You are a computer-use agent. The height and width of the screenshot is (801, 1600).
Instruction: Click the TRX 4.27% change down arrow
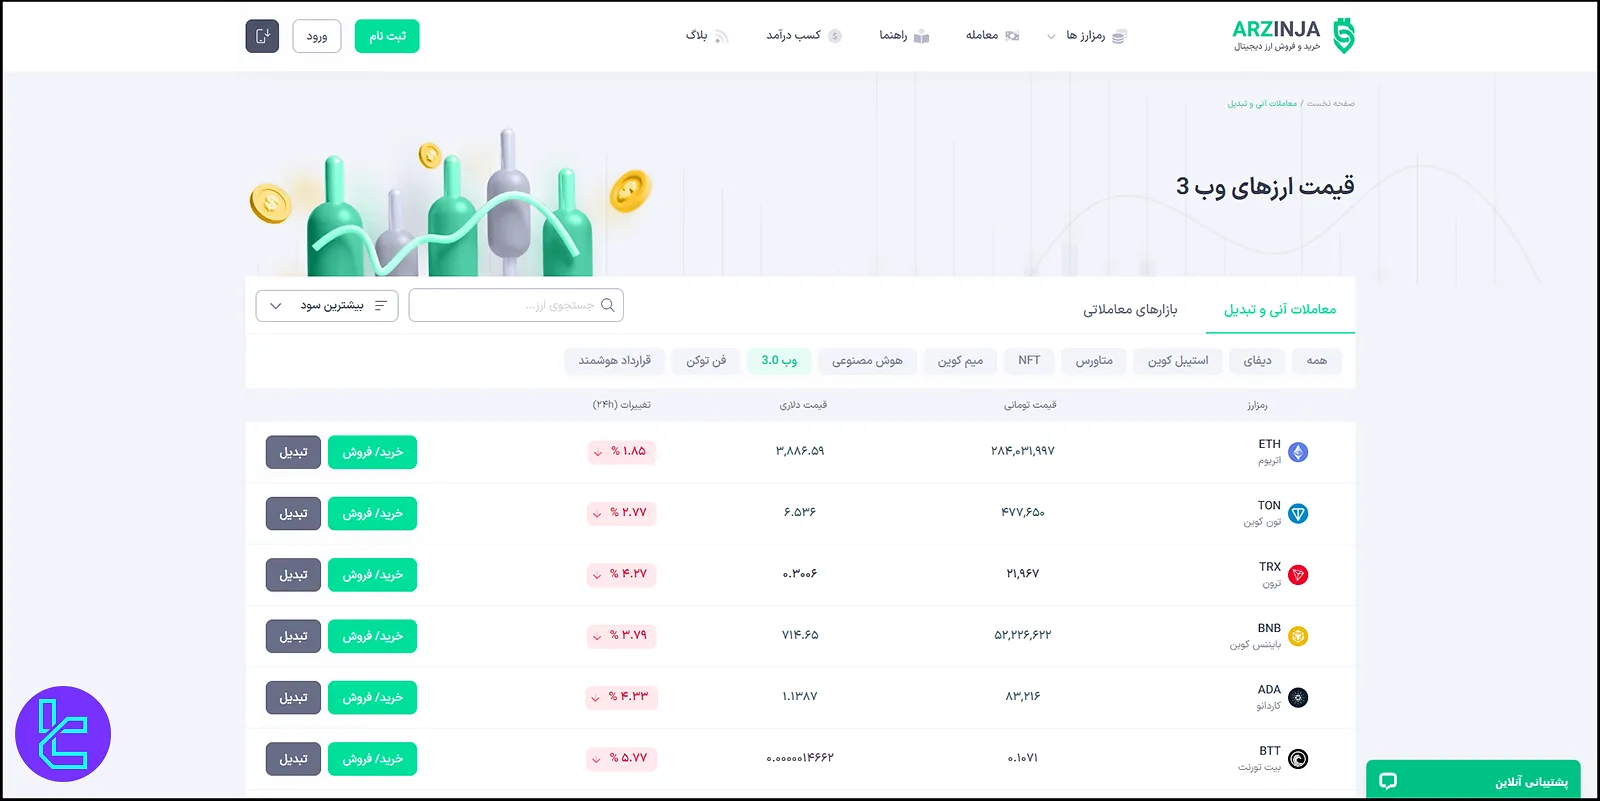click(597, 575)
